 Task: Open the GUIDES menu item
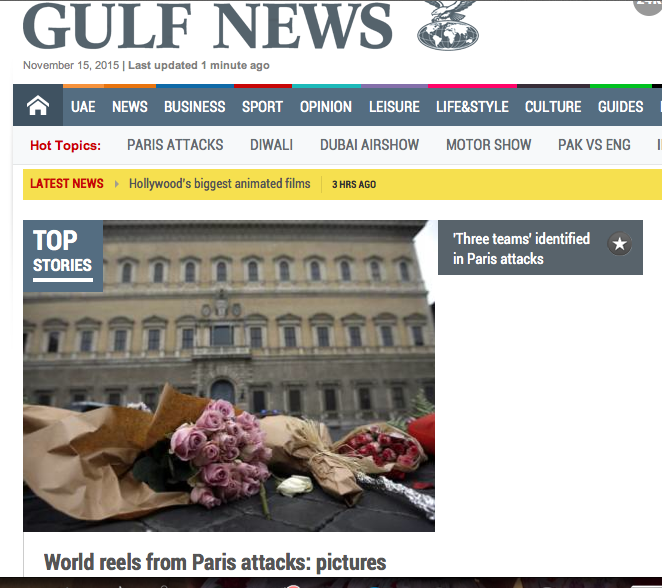620,107
